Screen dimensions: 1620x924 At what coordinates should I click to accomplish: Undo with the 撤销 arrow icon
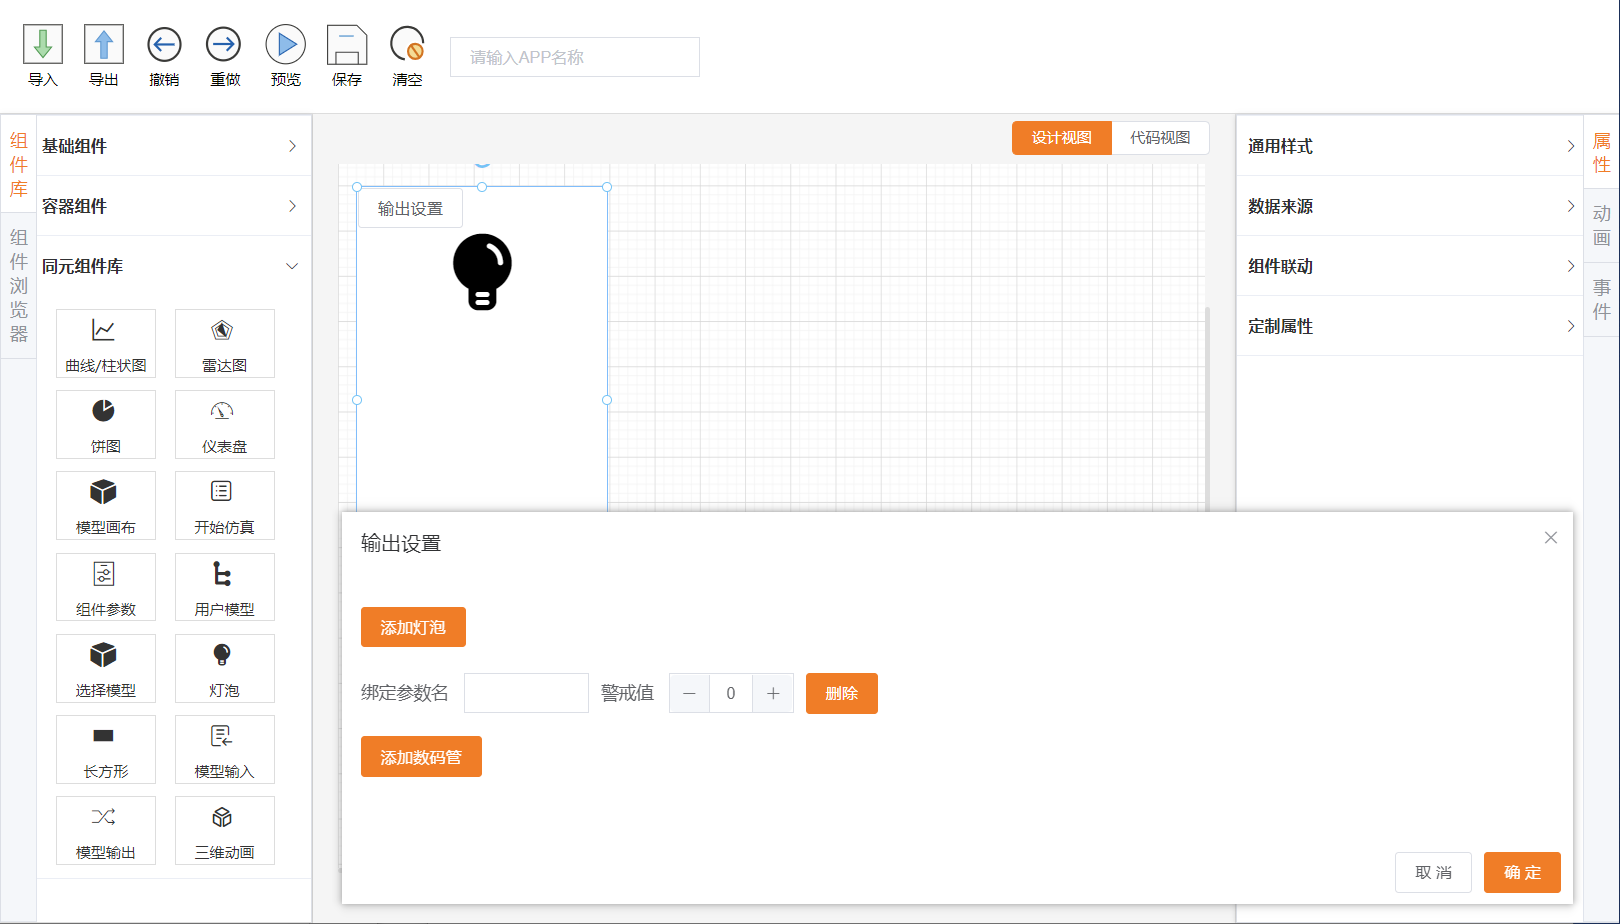pyautogui.click(x=164, y=45)
